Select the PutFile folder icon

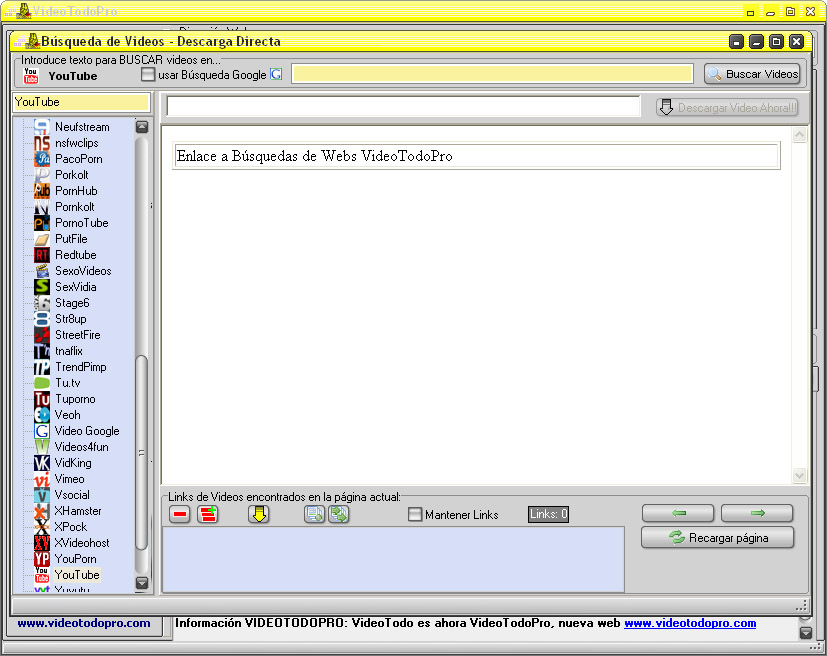click(x=42, y=239)
